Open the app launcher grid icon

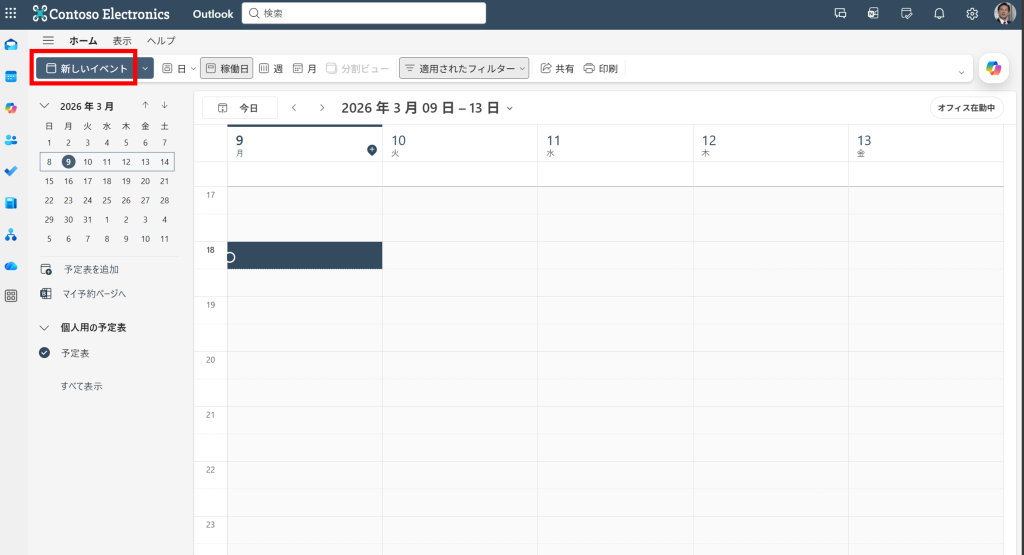[x=11, y=13]
